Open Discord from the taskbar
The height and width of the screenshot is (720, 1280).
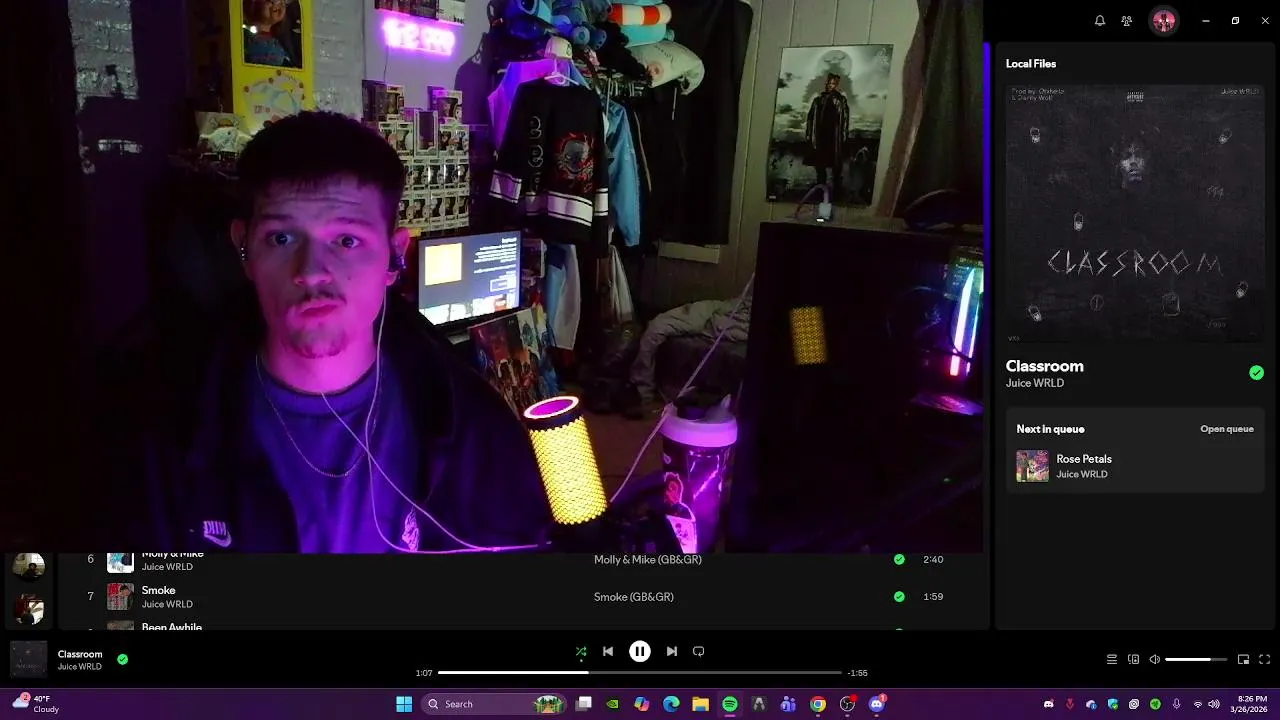click(877, 704)
